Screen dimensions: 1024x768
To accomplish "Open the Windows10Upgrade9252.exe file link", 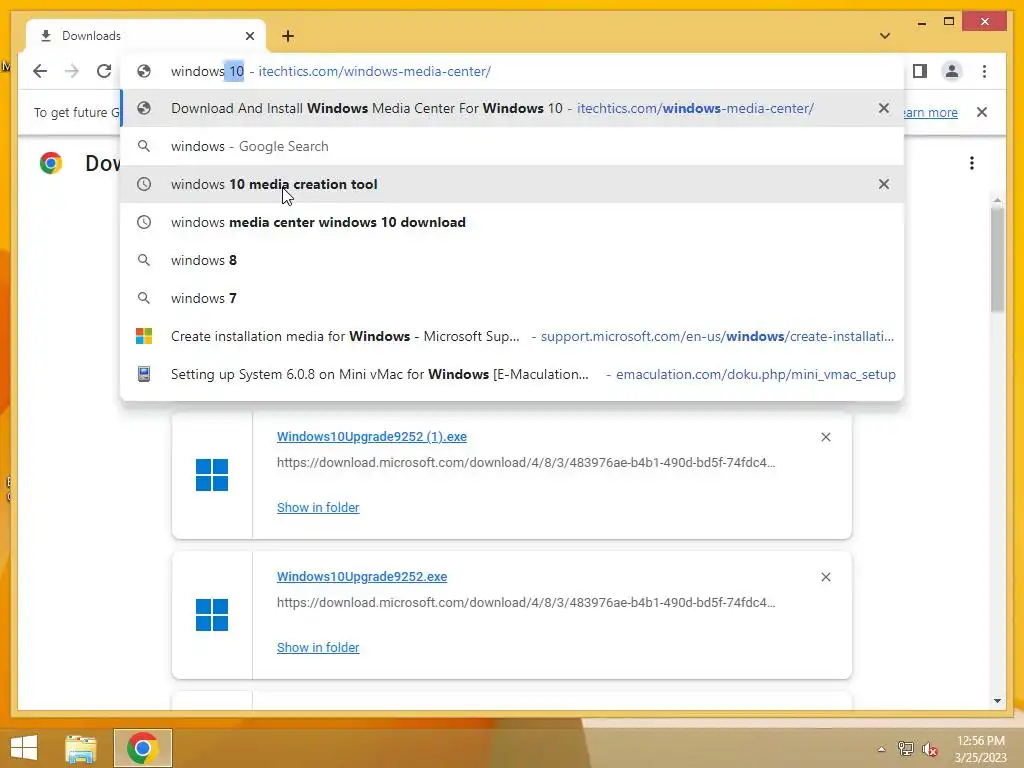I will tap(362, 577).
